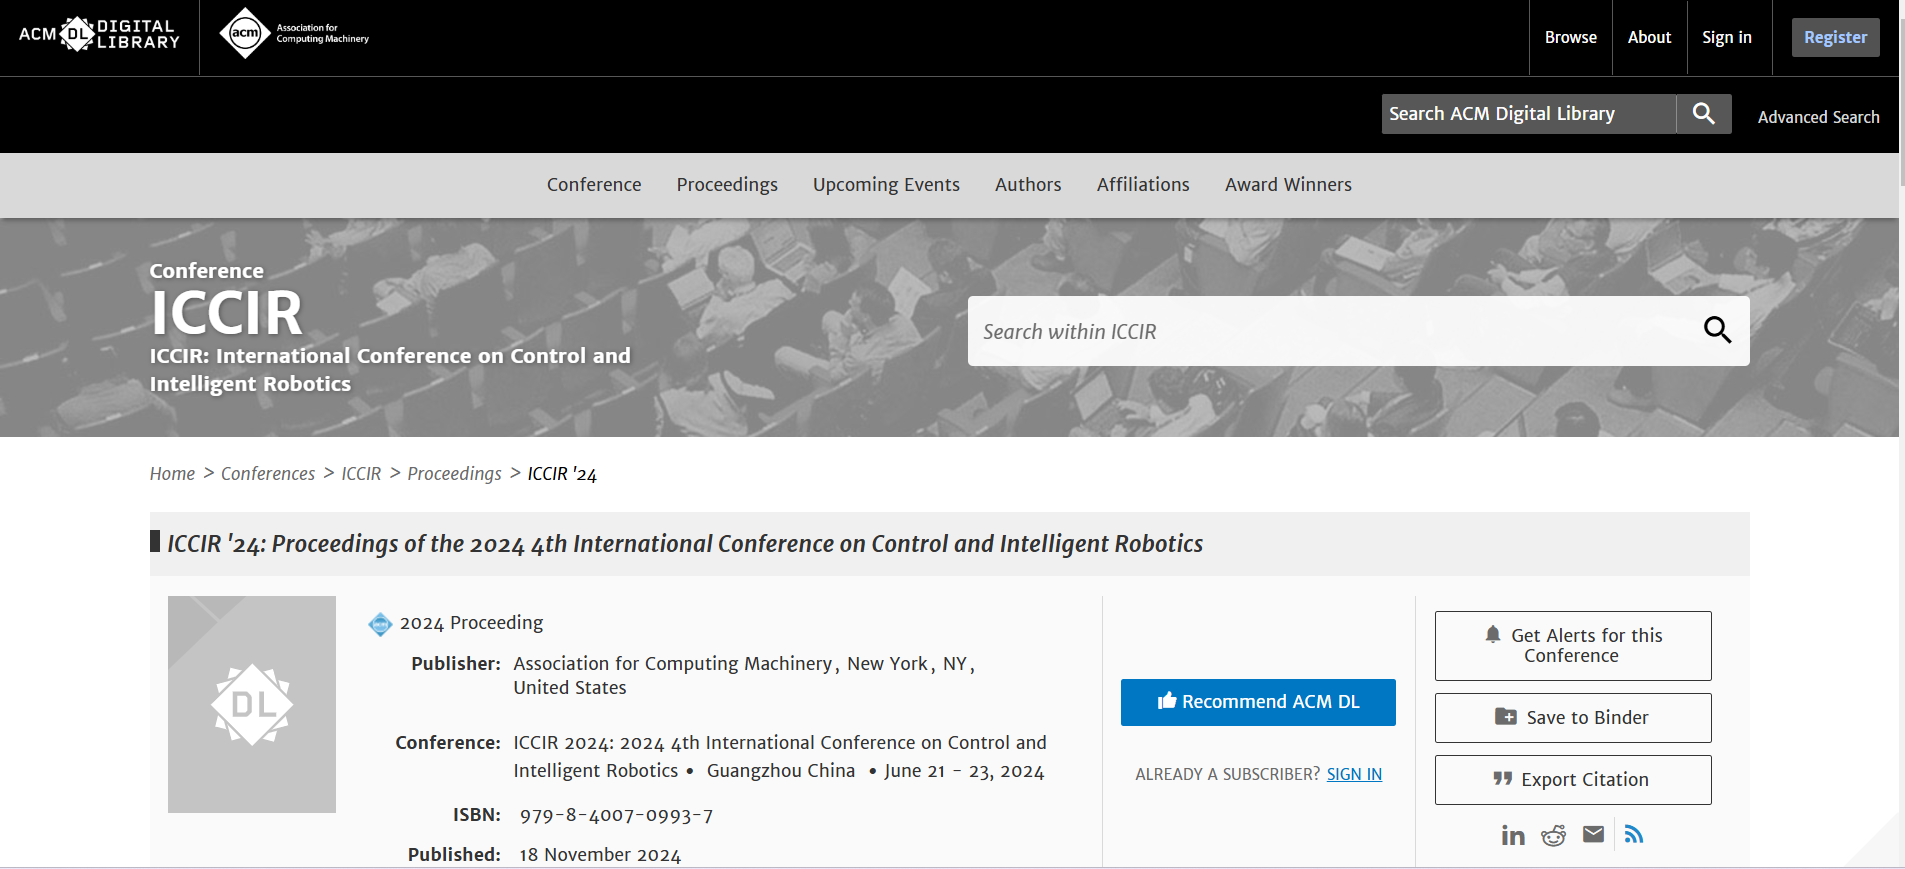1905x869 pixels.
Task: Go to Proceedings breadcrumb link
Action: (x=454, y=474)
